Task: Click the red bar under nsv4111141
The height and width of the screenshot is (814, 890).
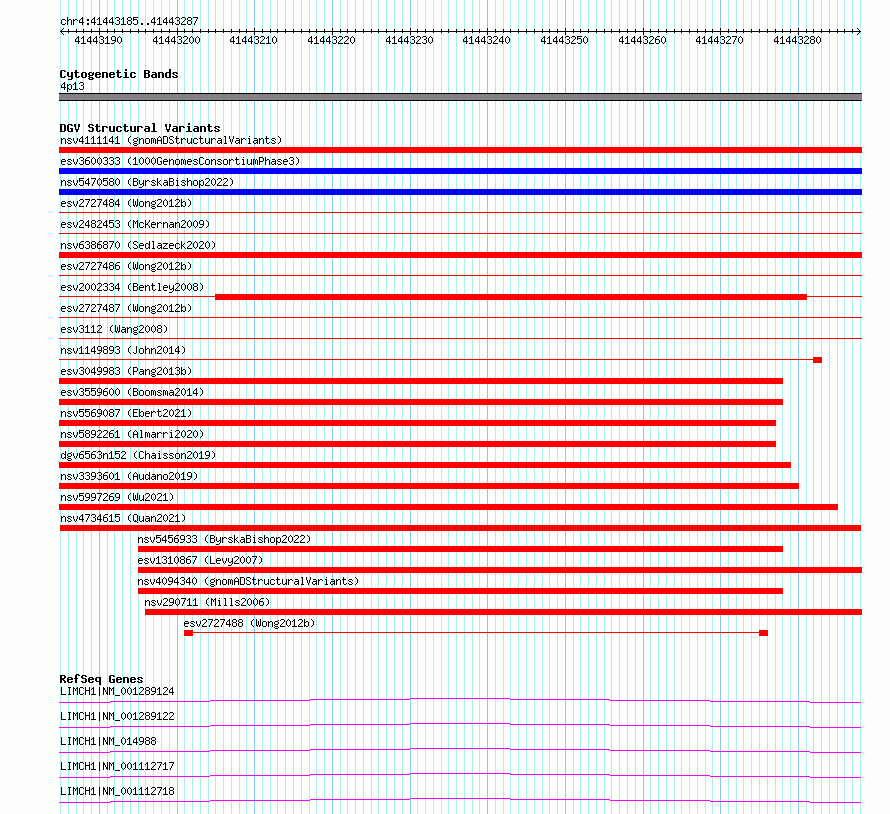Action: [460, 150]
